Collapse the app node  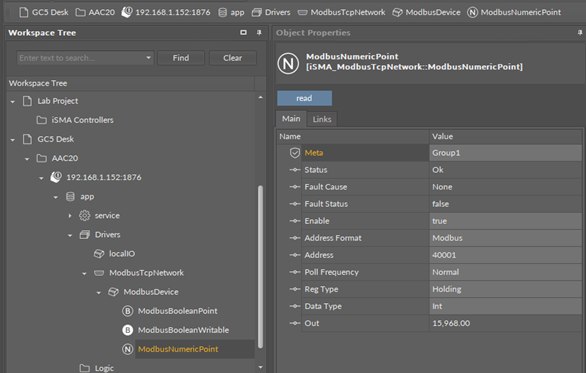tap(55, 197)
